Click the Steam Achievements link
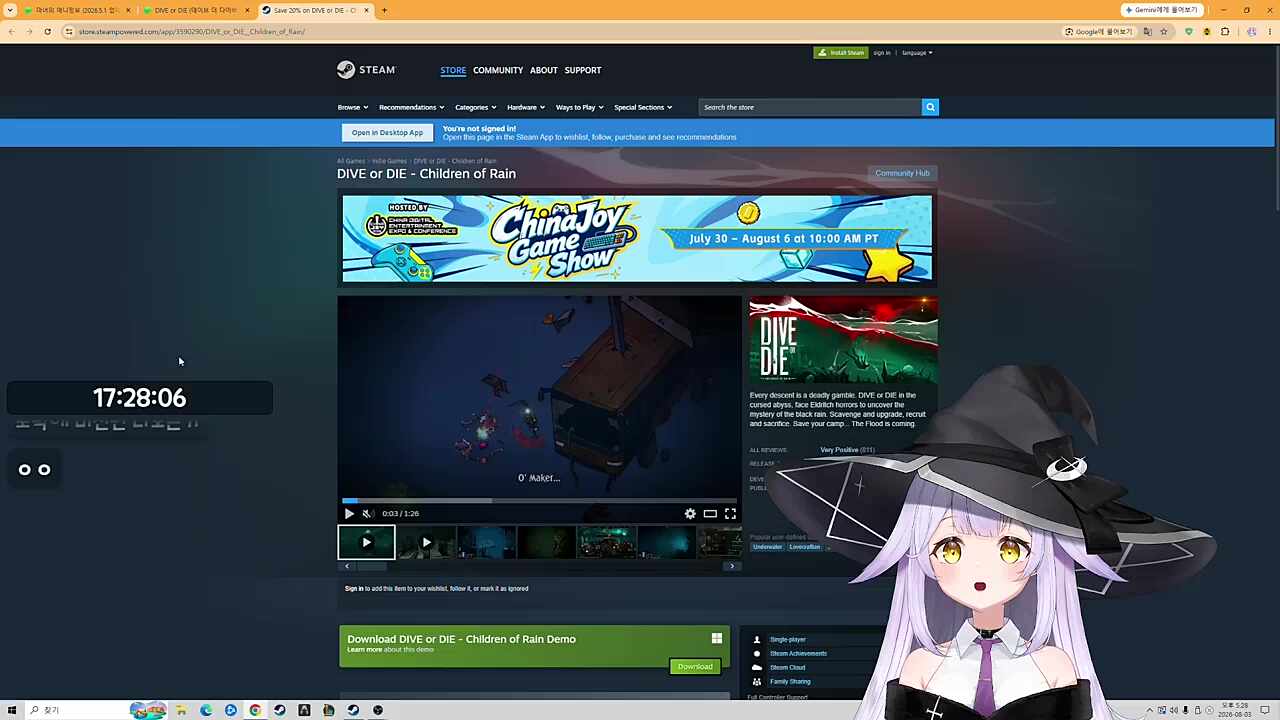Viewport: 1280px width, 720px height. click(798, 654)
